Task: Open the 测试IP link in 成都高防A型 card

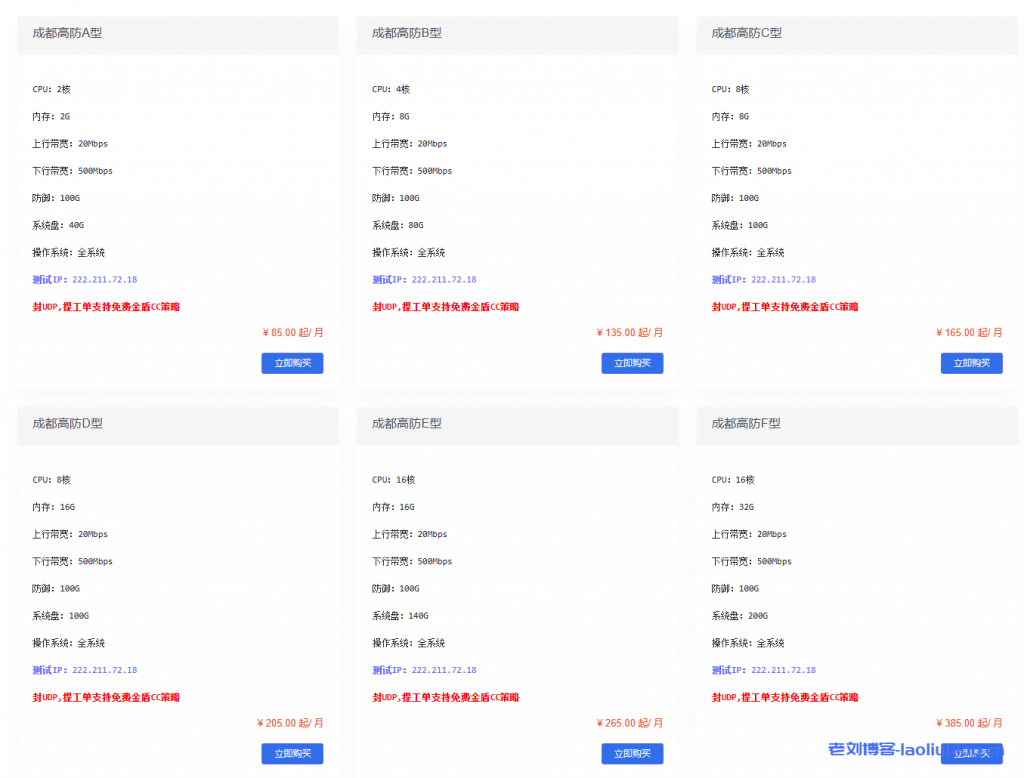Action: click(x=85, y=280)
